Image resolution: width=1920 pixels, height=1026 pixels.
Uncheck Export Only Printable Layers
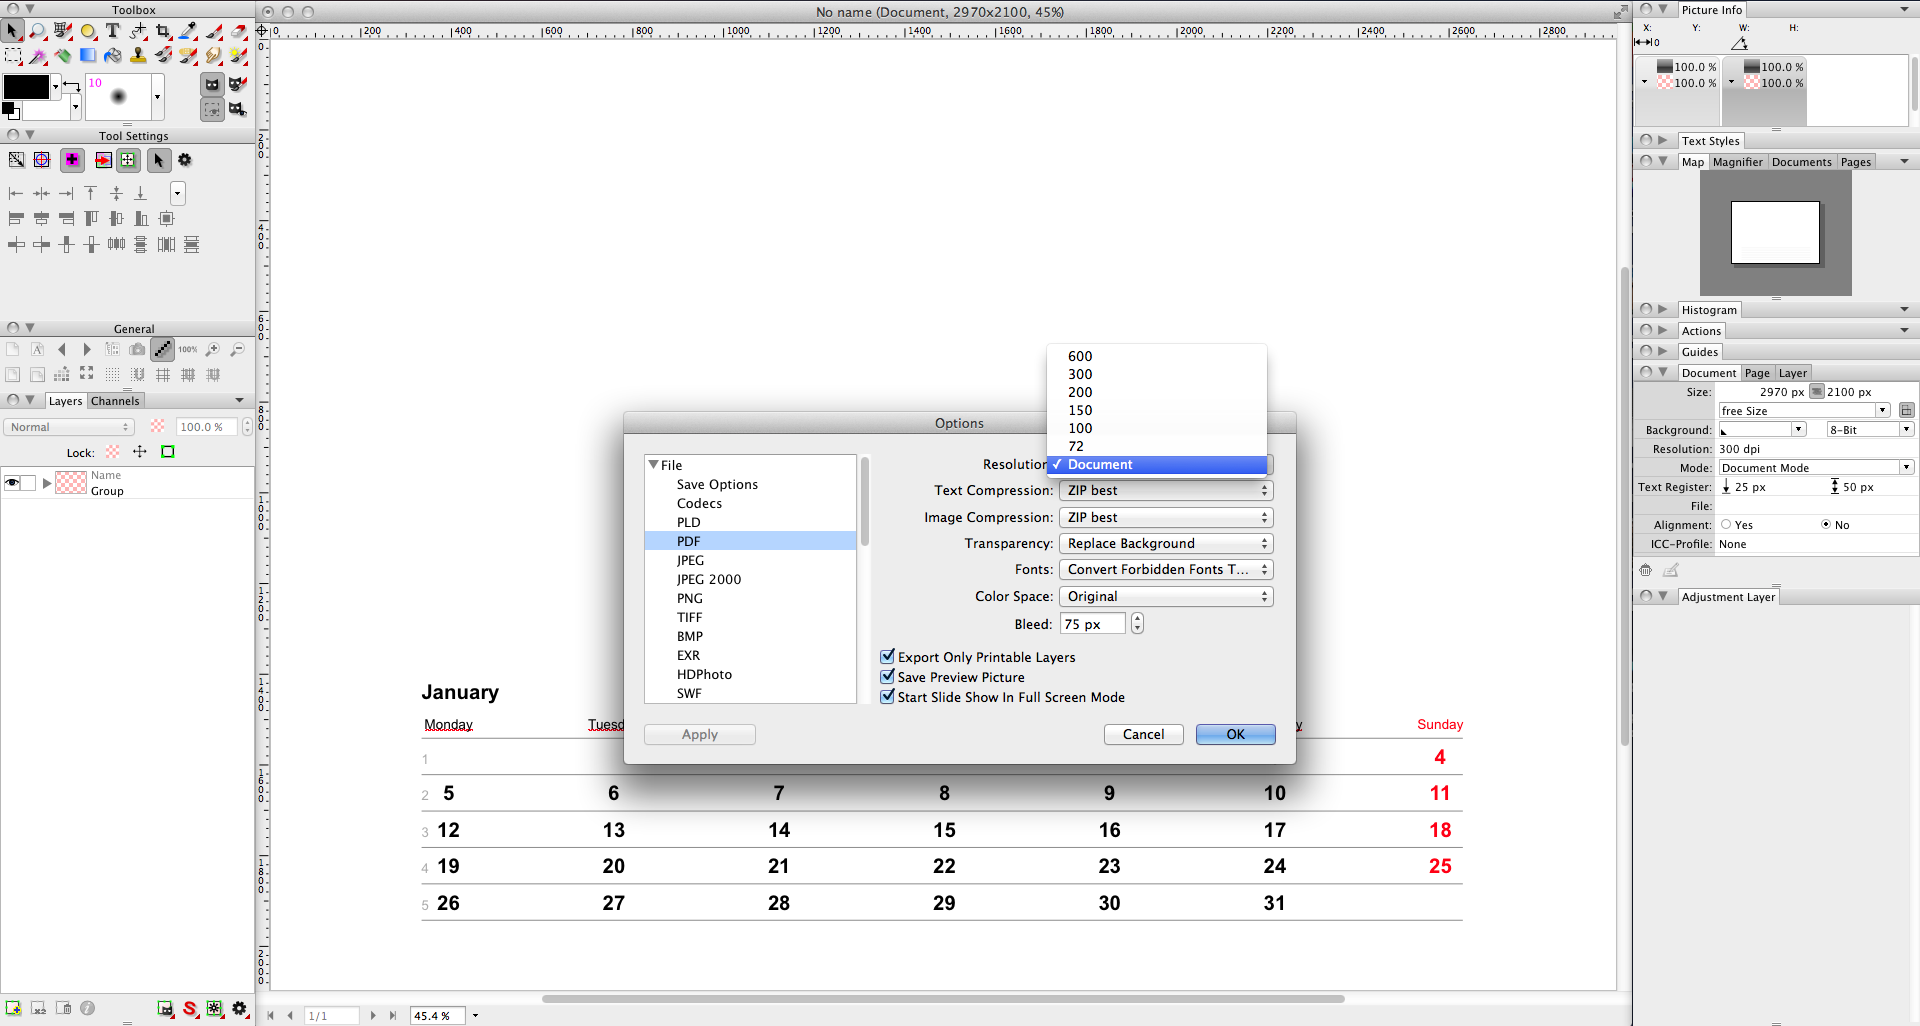887,657
